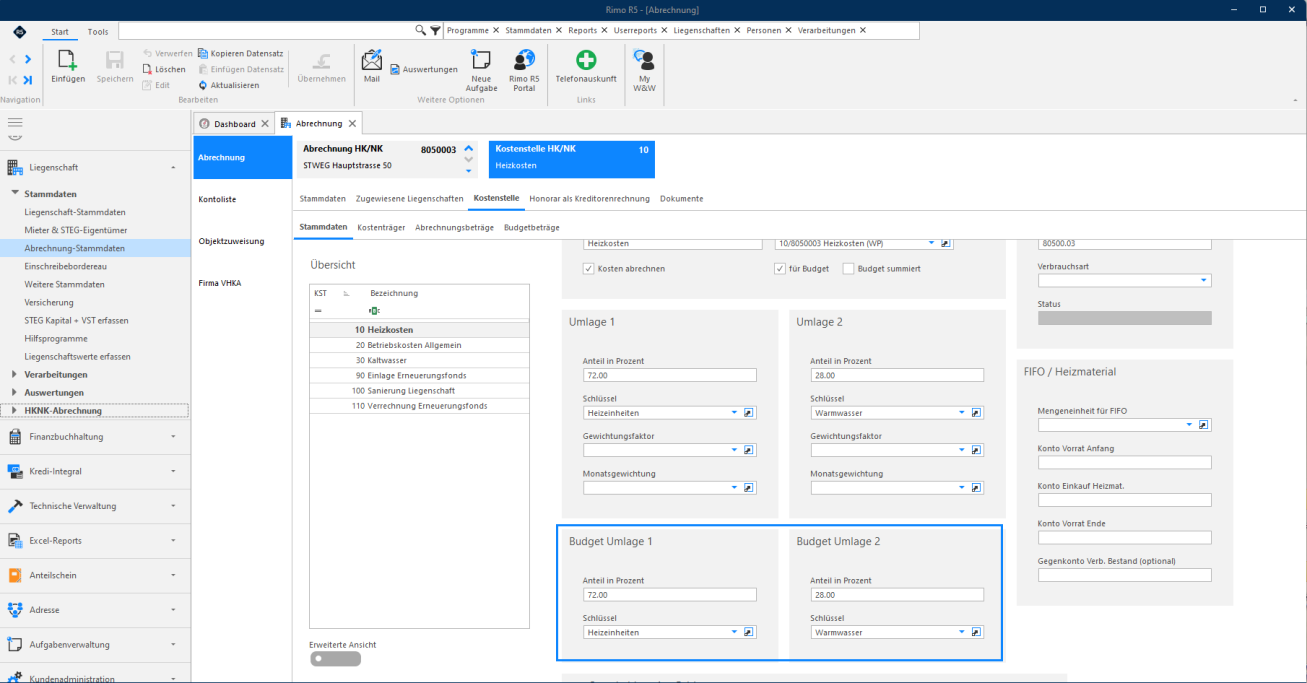Click Umlage 1 Anteil in Prozent field
This screenshot has height=683, width=1307.
(x=670, y=375)
